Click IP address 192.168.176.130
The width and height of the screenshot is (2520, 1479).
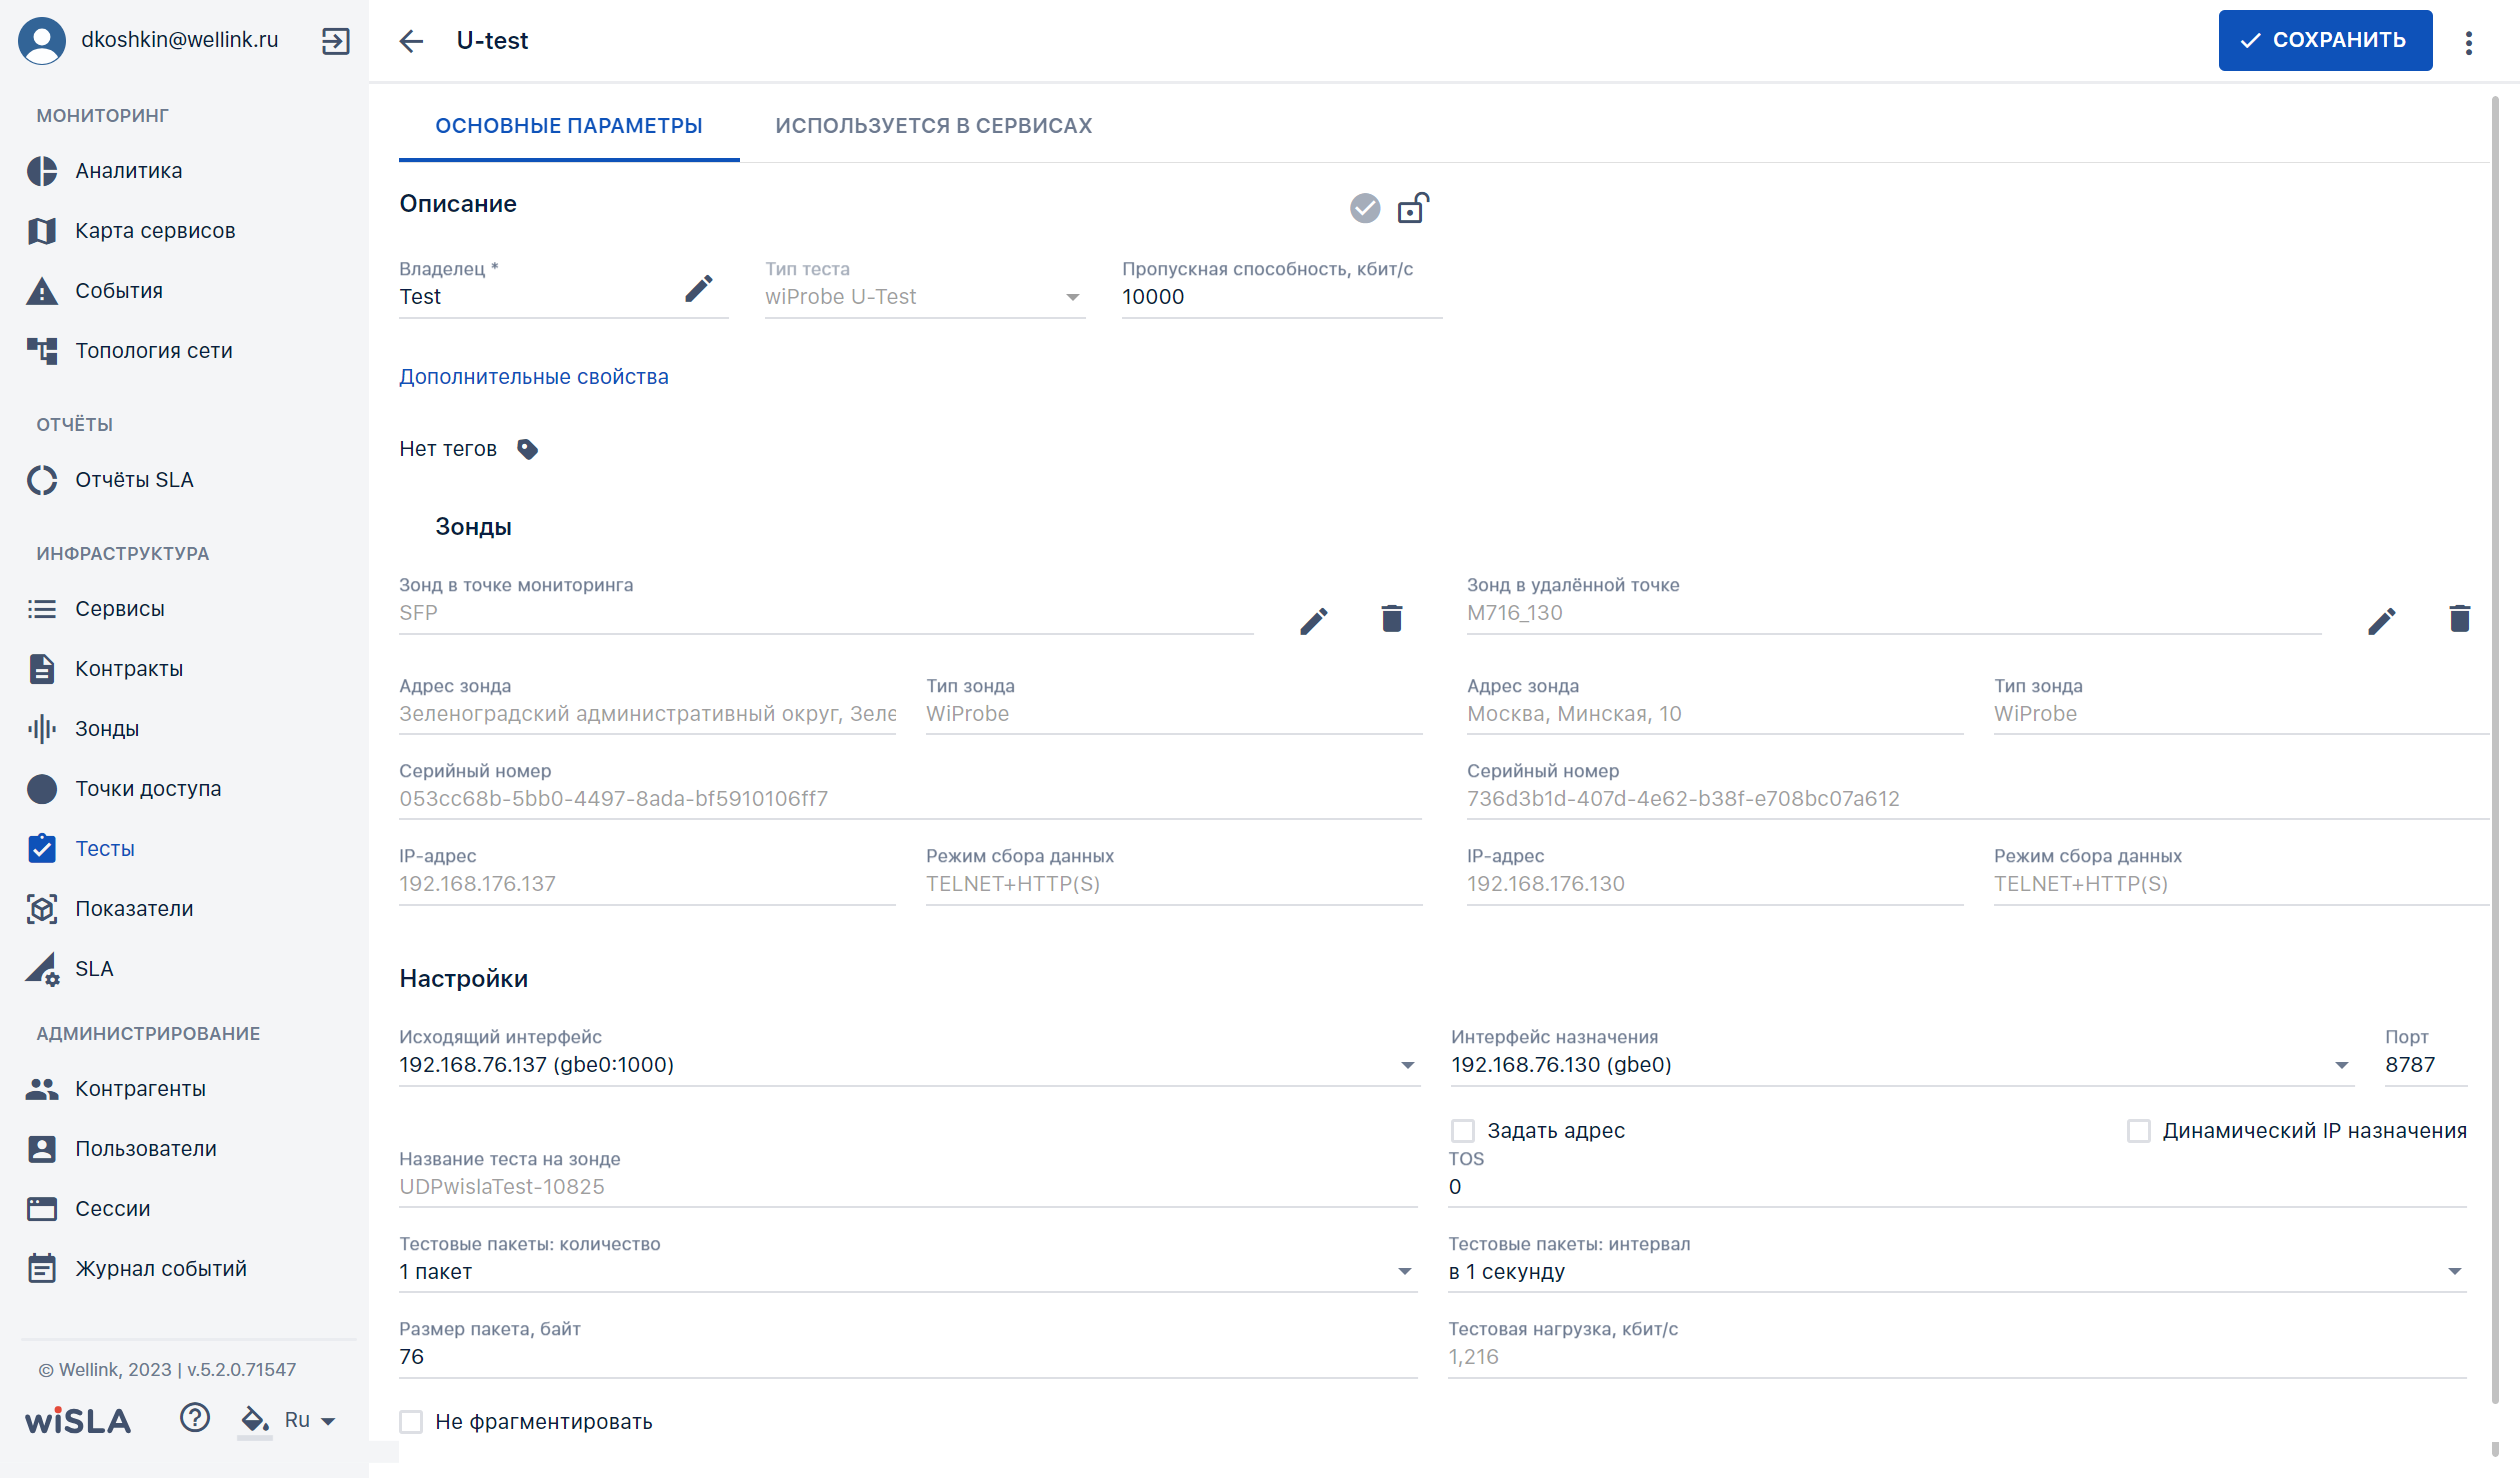click(x=1545, y=884)
